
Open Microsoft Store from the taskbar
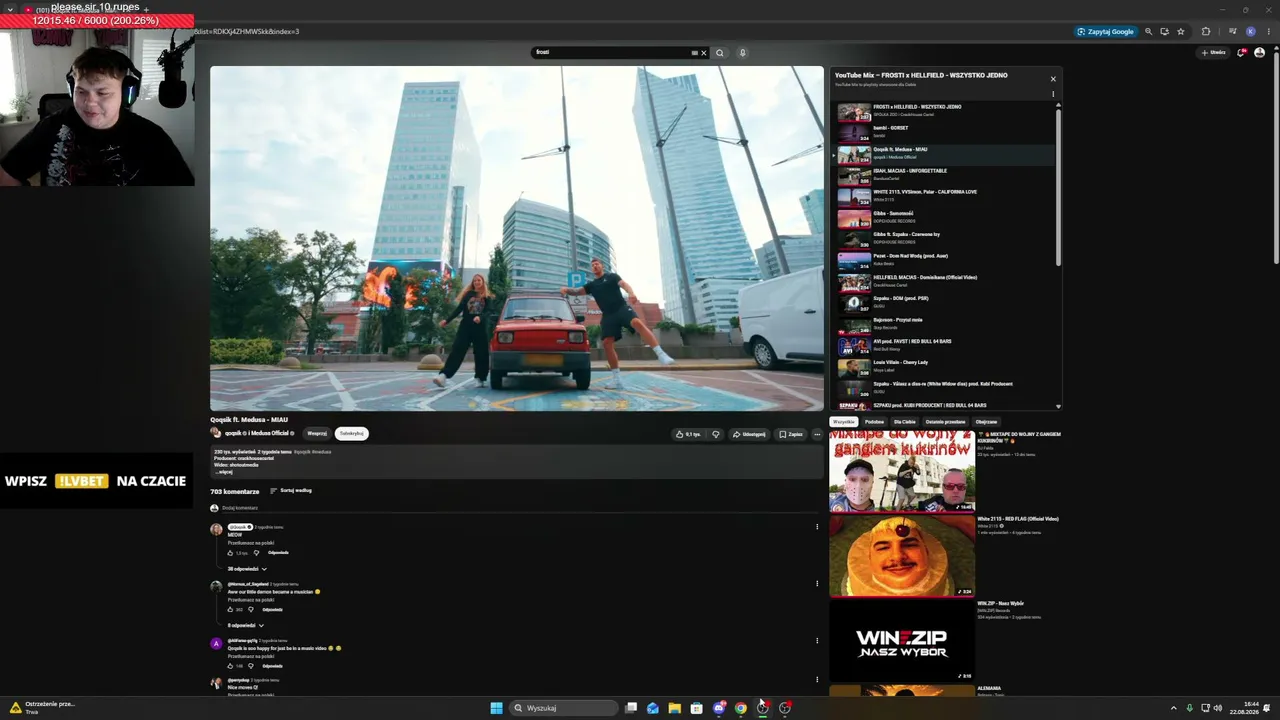point(696,708)
